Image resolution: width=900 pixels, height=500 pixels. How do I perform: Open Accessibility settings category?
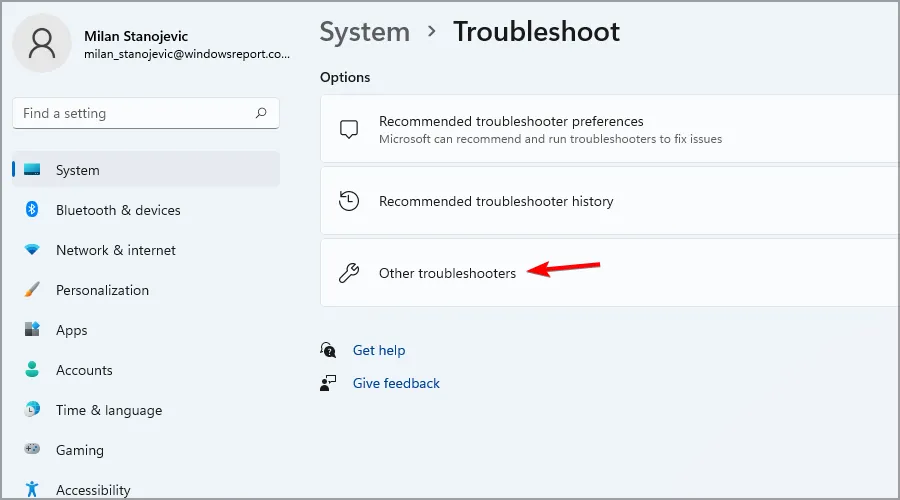93,490
